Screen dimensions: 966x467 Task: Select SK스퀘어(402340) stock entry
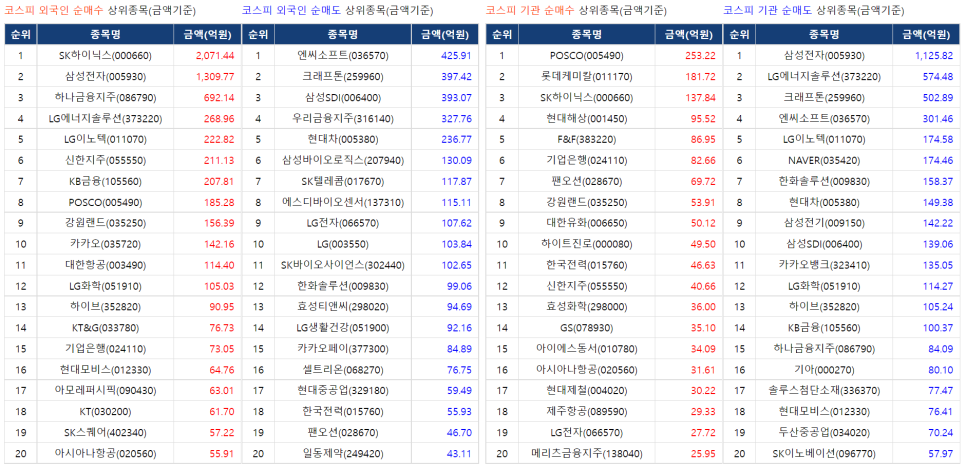105,432
